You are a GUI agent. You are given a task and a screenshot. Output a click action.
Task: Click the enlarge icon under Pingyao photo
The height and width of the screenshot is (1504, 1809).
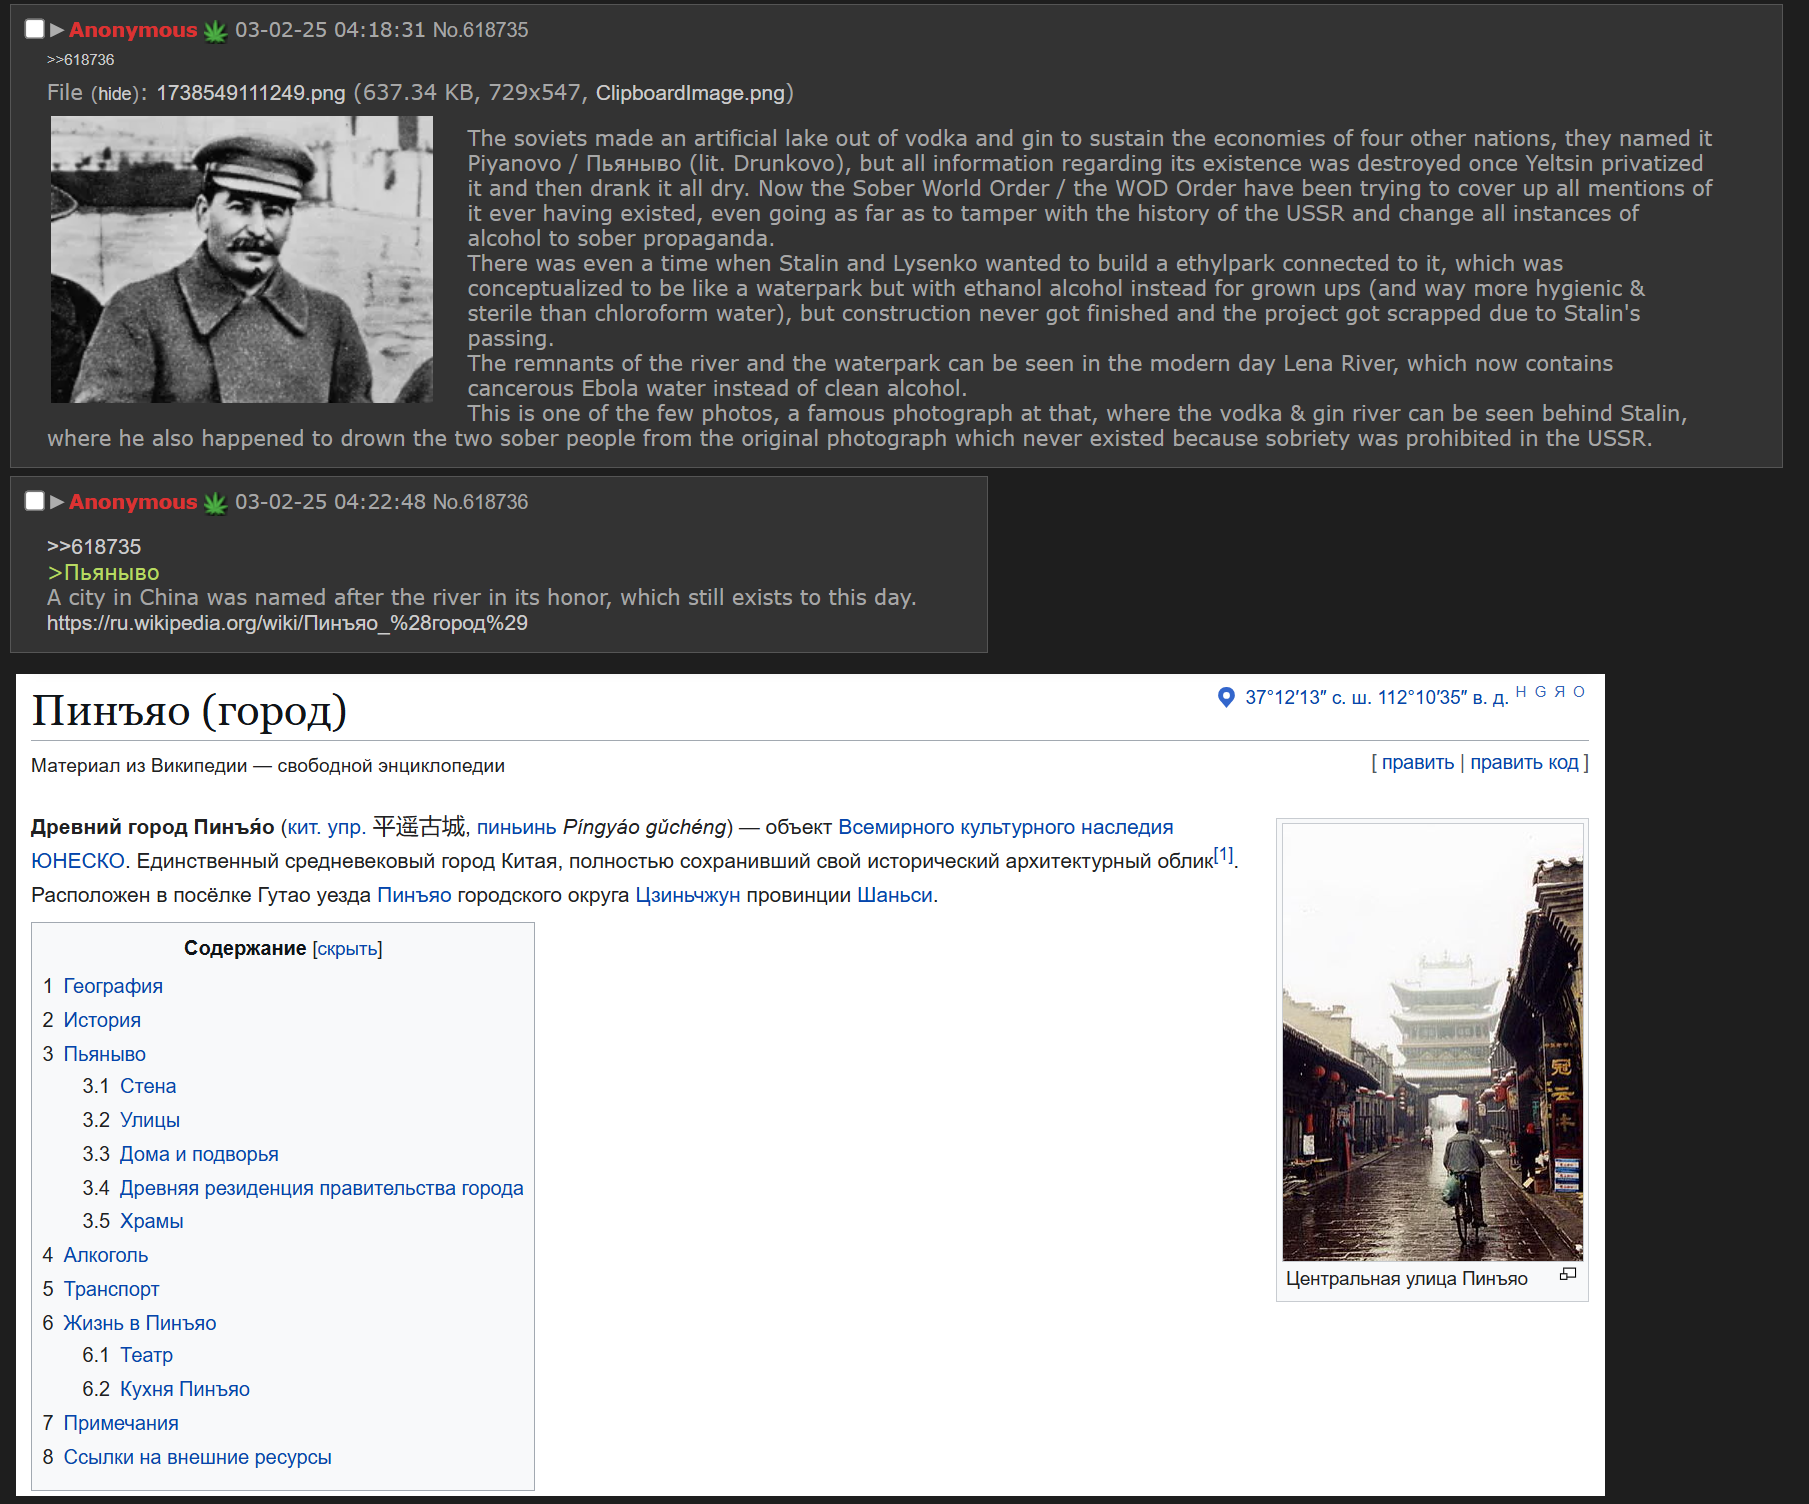(1567, 1274)
